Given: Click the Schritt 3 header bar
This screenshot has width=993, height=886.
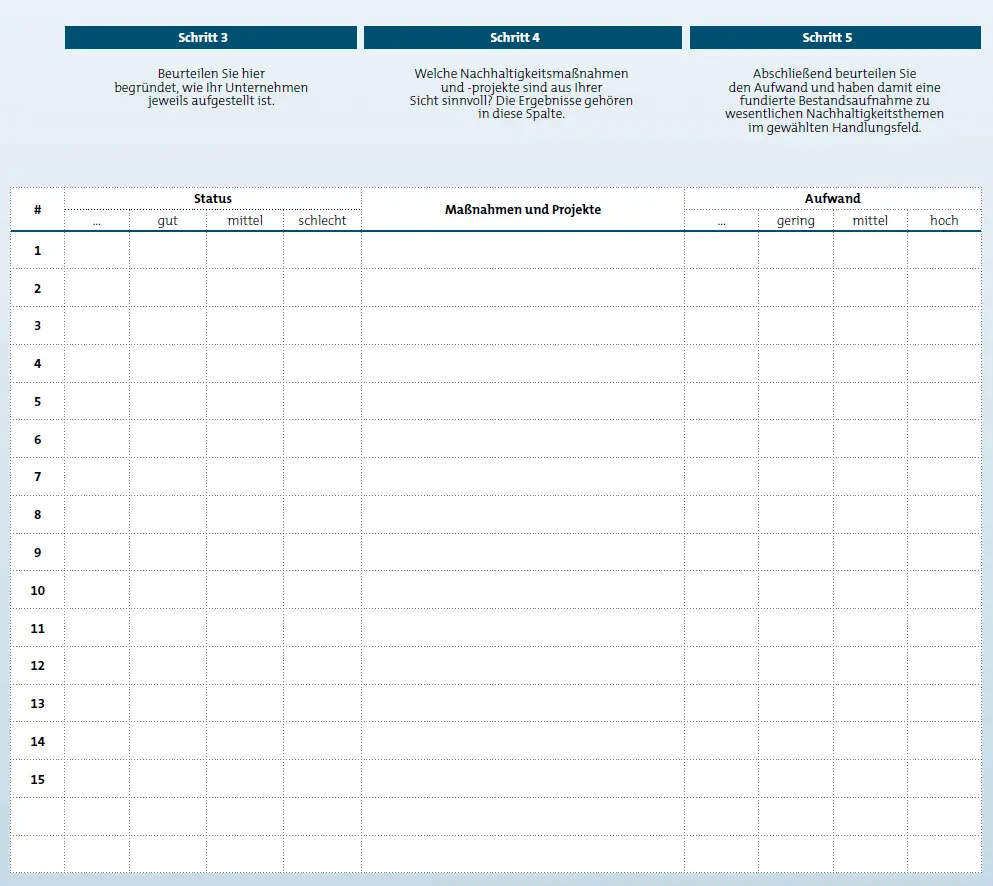Looking at the screenshot, I should tap(210, 38).
